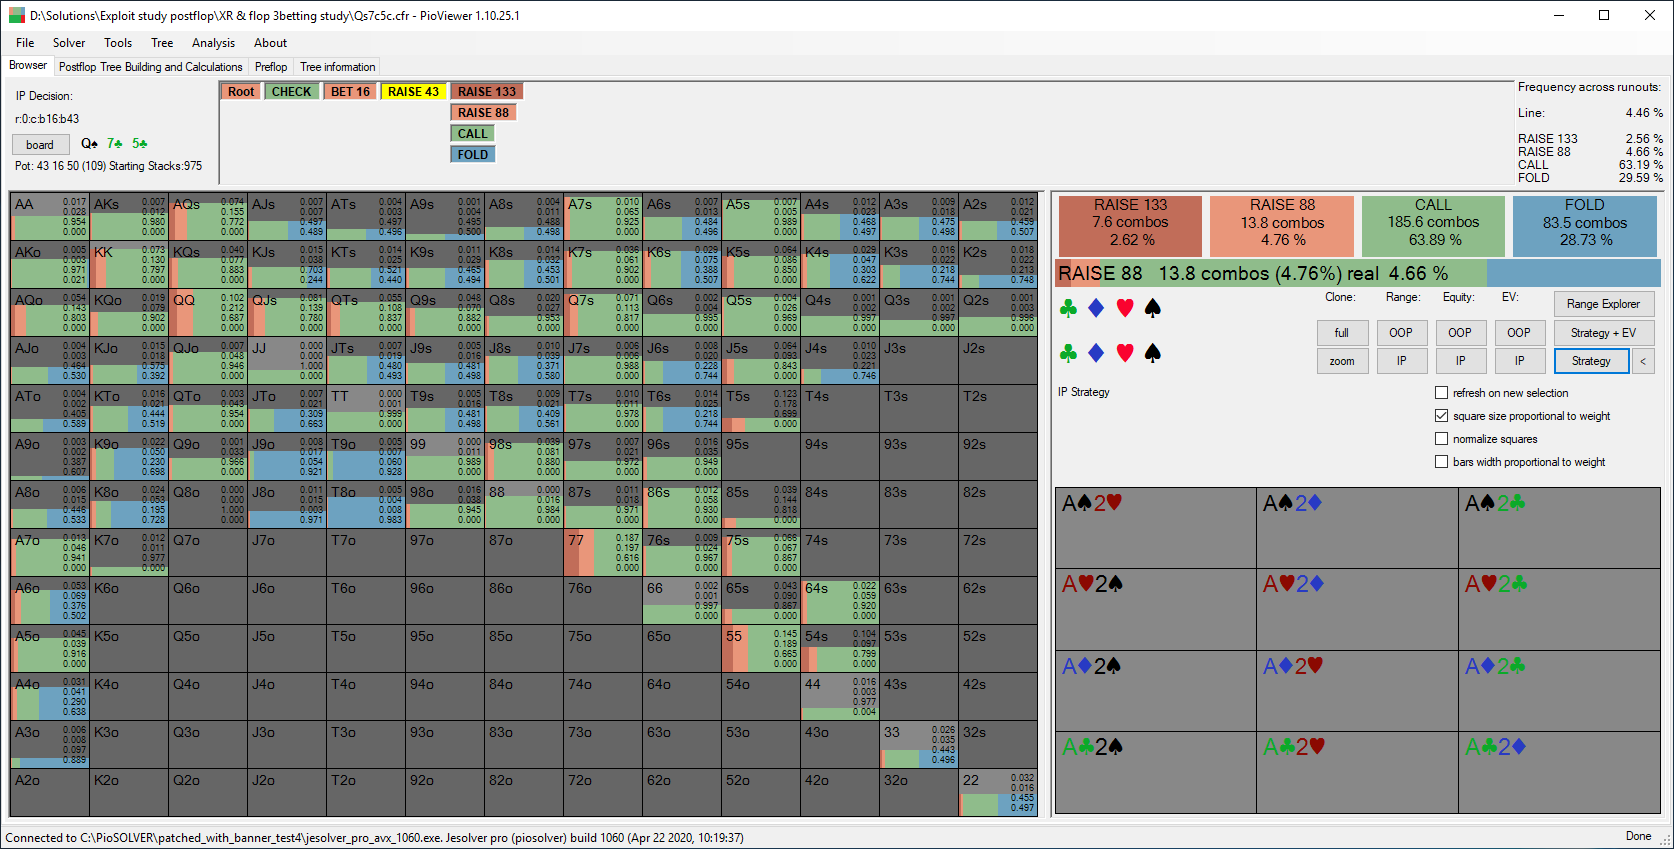Enable refresh on new selection
Screen dimensions: 1674x849
pyautogui.click(x=1441, y=393)
